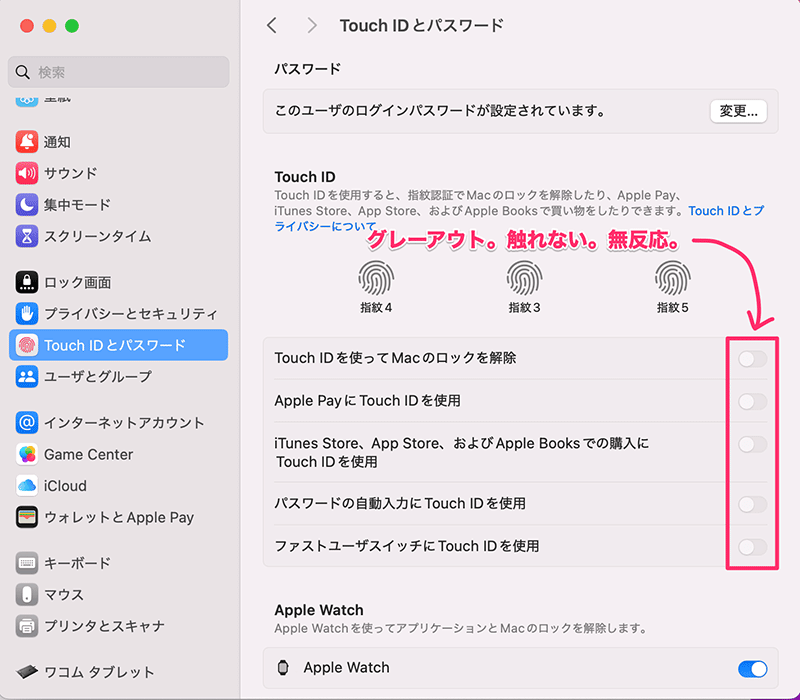Image resolution: width=800 pixels, height=700 pixels.
Task: Open 集中モード settings pane
Action: [x=118, y=205]
